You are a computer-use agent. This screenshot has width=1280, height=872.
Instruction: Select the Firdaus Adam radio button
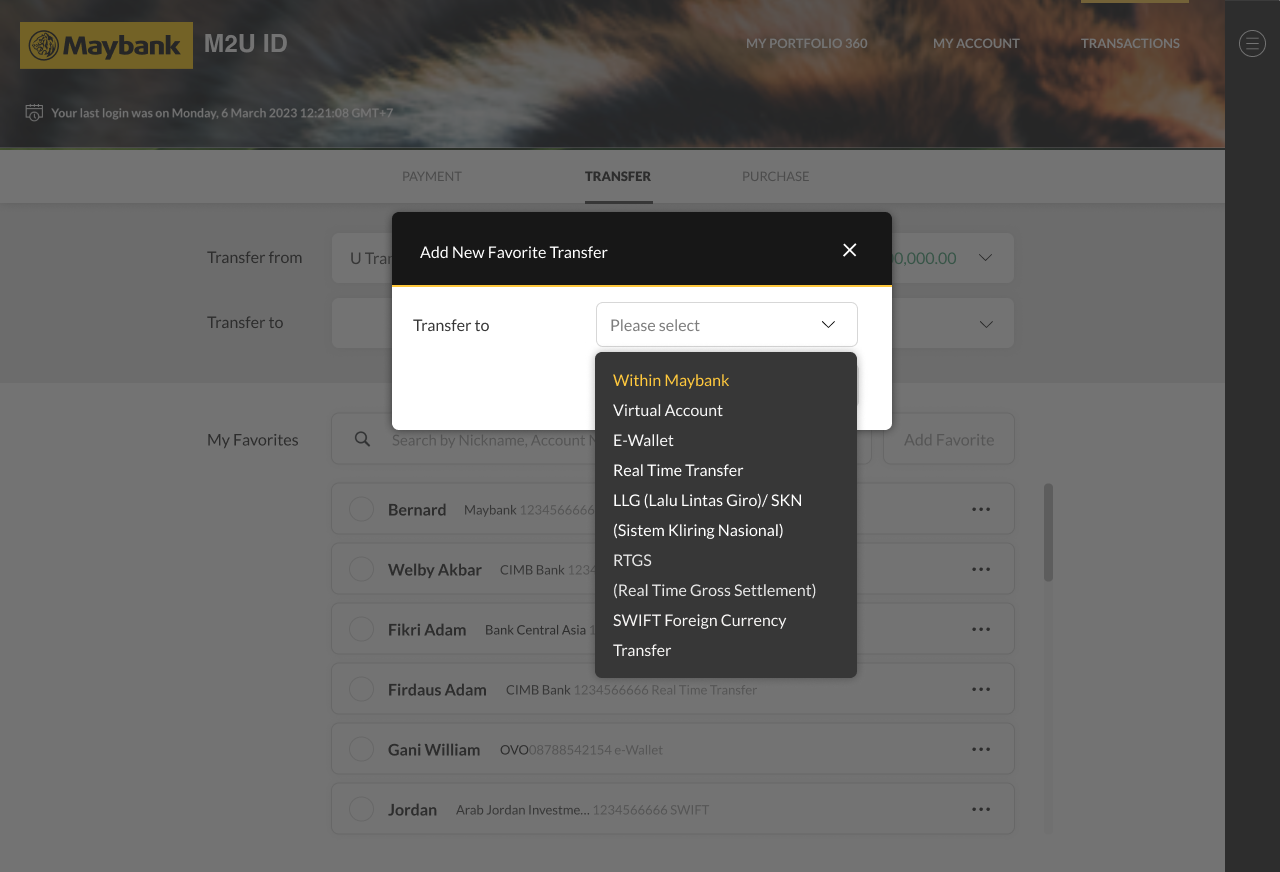(x=361, y=689)
